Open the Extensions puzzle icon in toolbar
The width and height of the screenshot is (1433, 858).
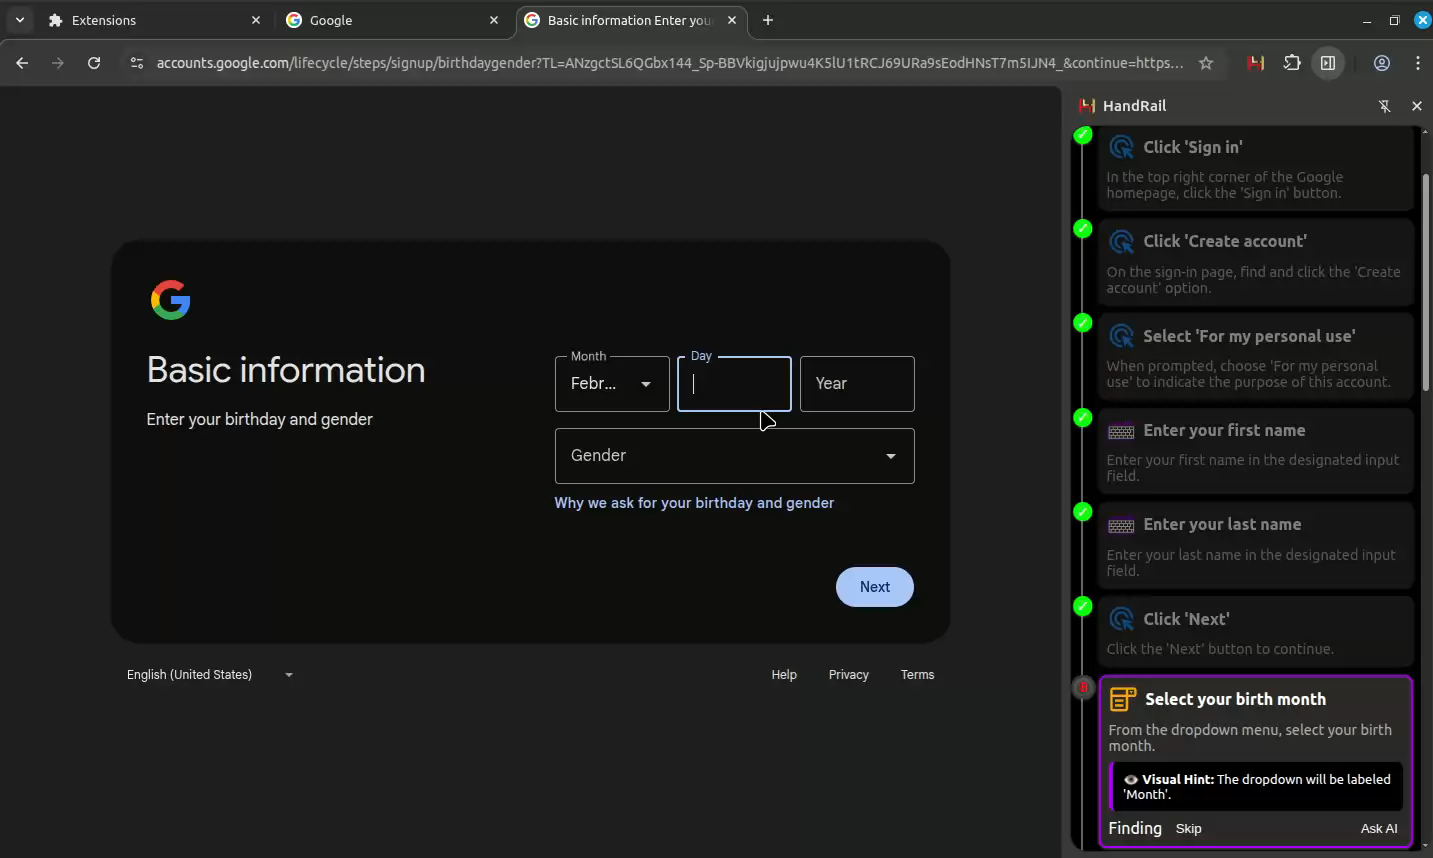click(x=1292, y=63)
